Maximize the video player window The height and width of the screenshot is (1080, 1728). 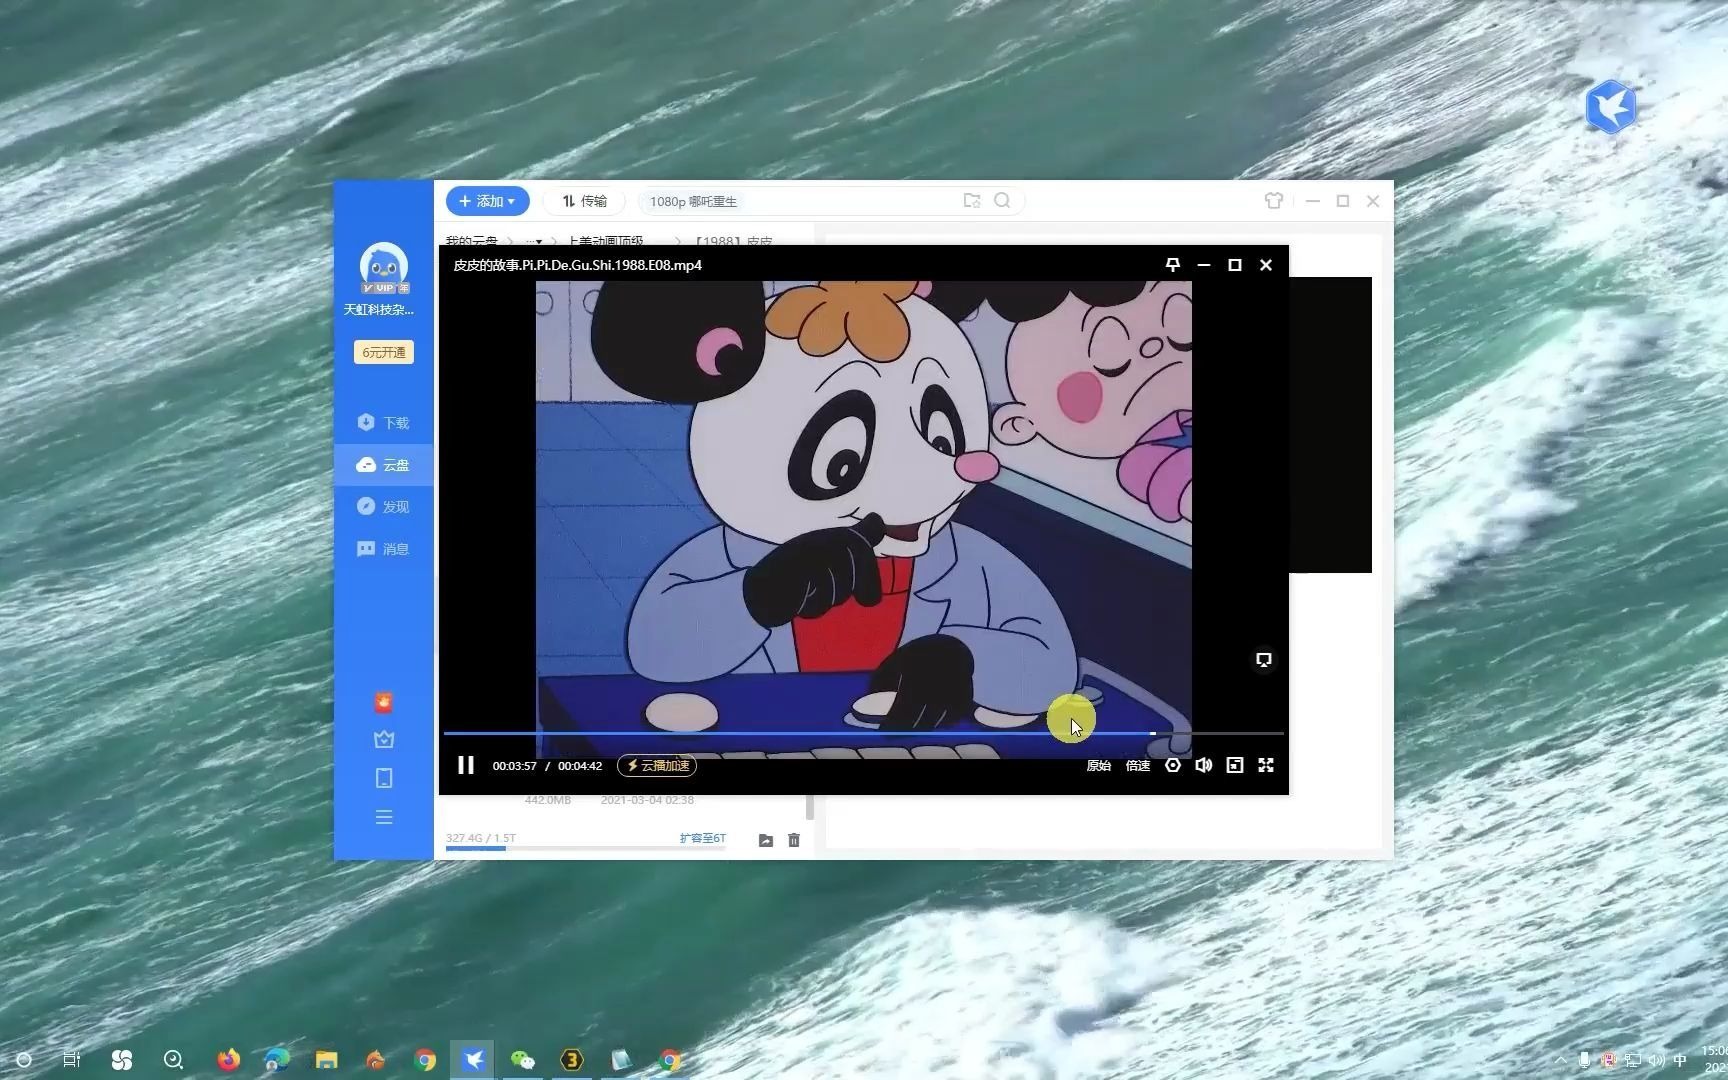[1235, 265]
